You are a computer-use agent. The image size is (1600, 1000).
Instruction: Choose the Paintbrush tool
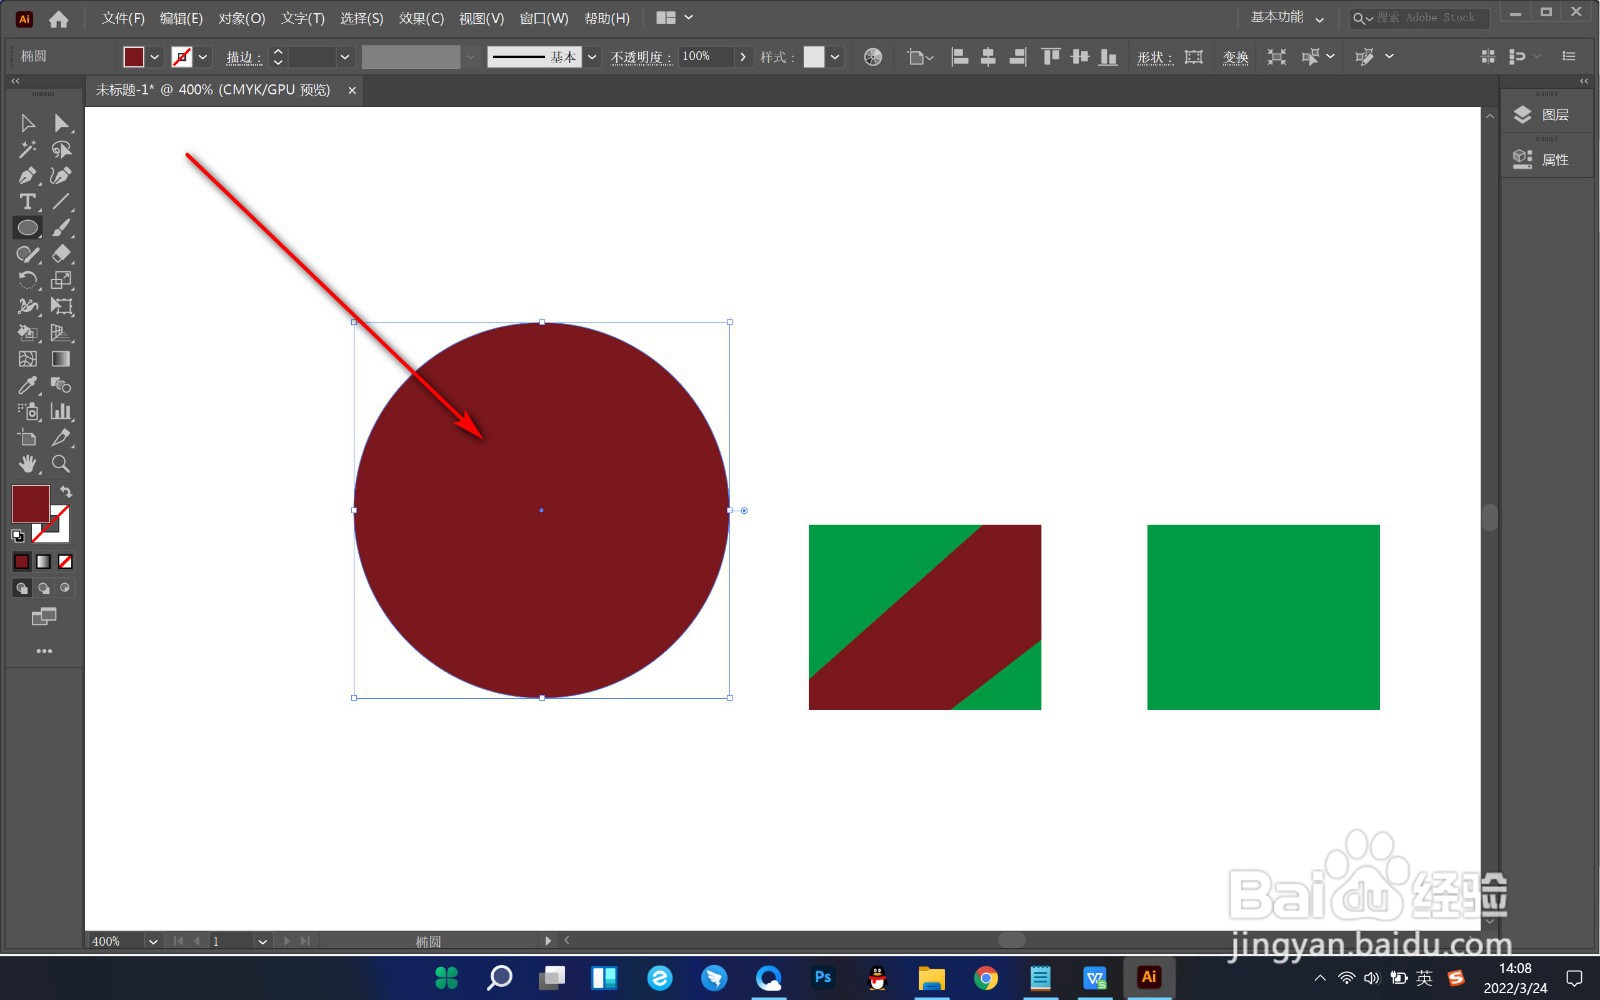62,228
